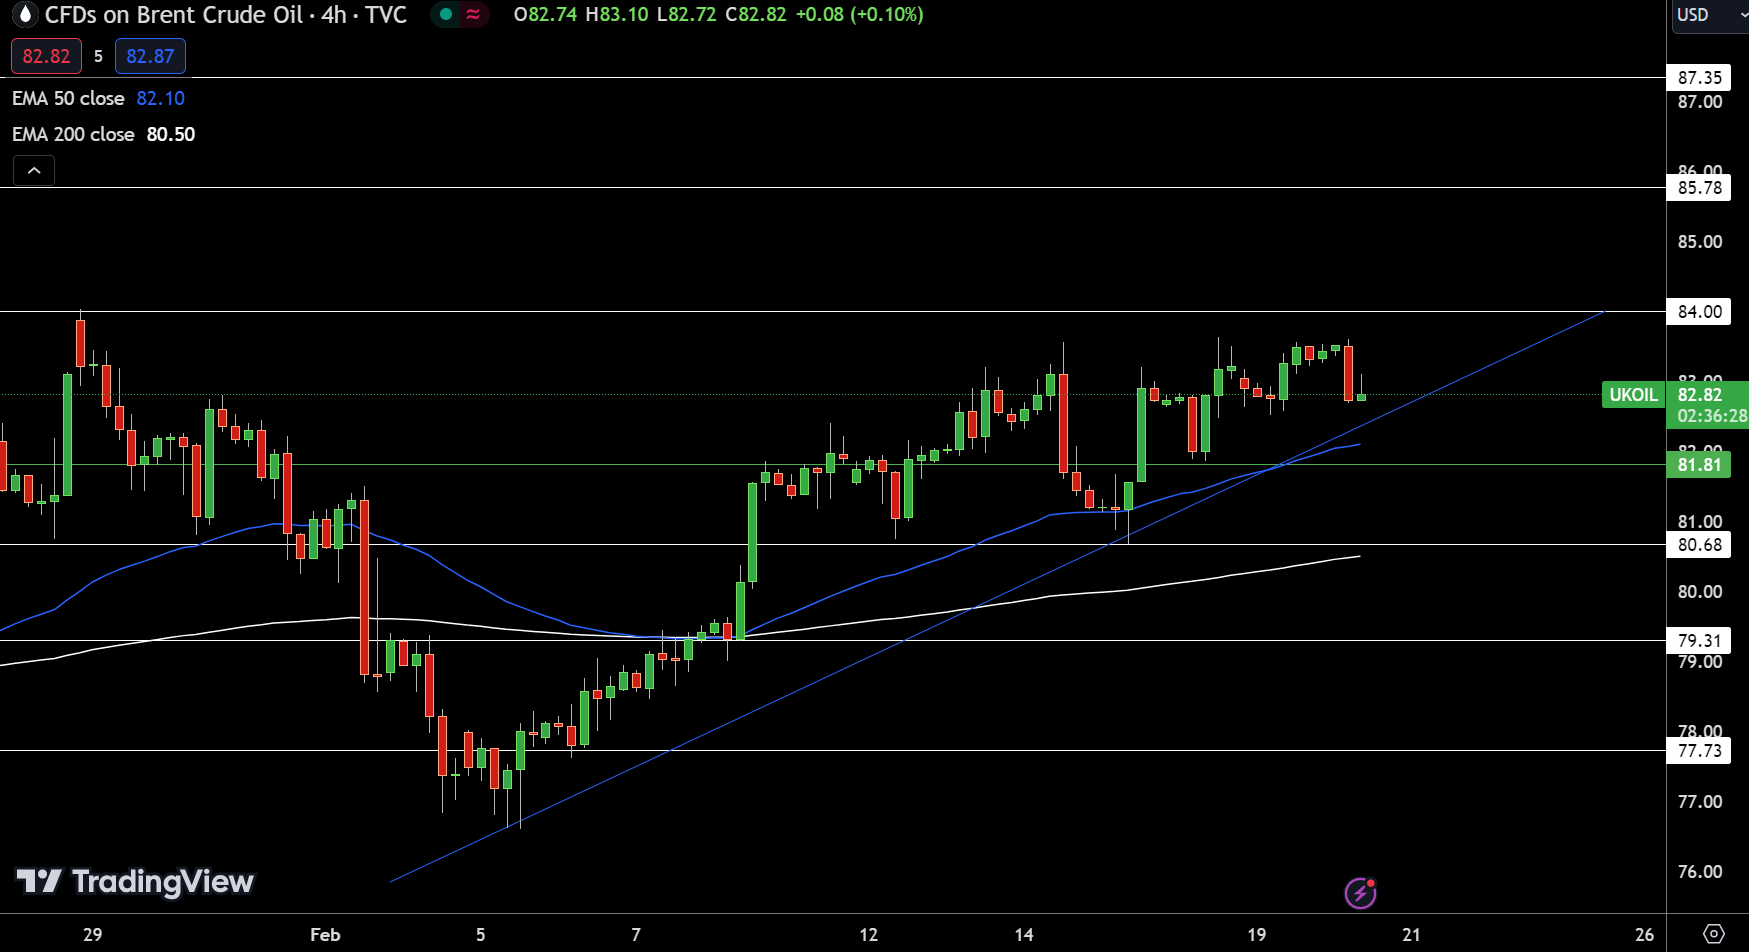Click the blue buy price 82.87 button
Viewport: 1749px width, 952px height.
150,57
